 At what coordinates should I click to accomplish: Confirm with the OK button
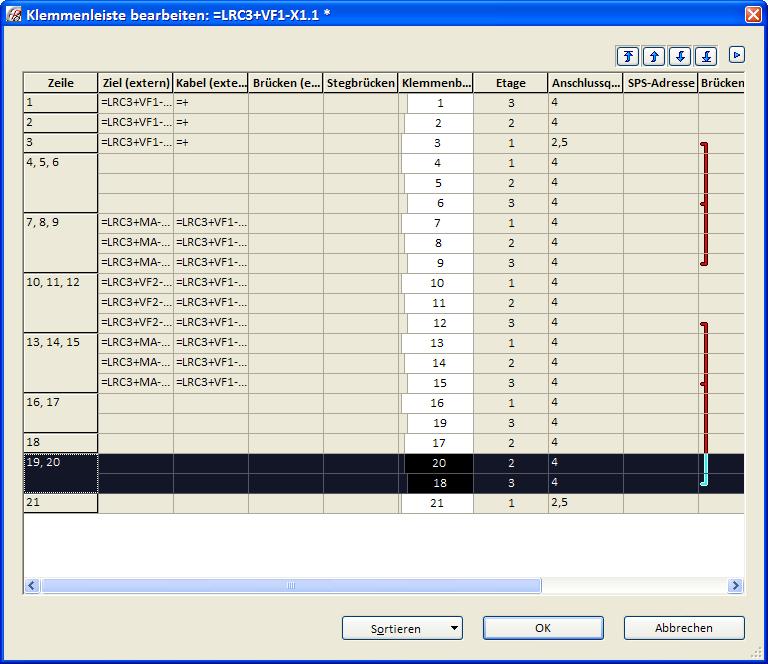pos(543,628)
